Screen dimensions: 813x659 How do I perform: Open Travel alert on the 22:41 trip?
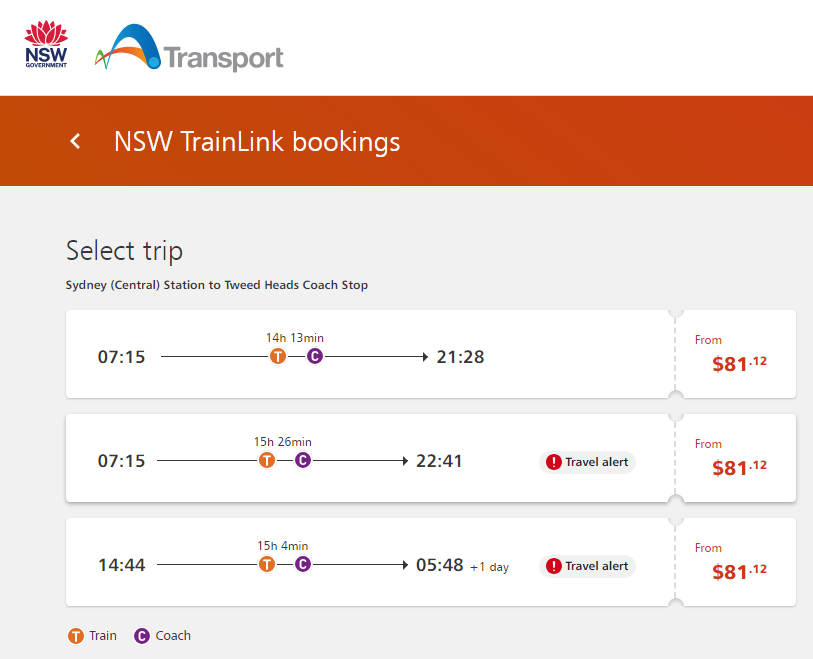pos(587,462)
